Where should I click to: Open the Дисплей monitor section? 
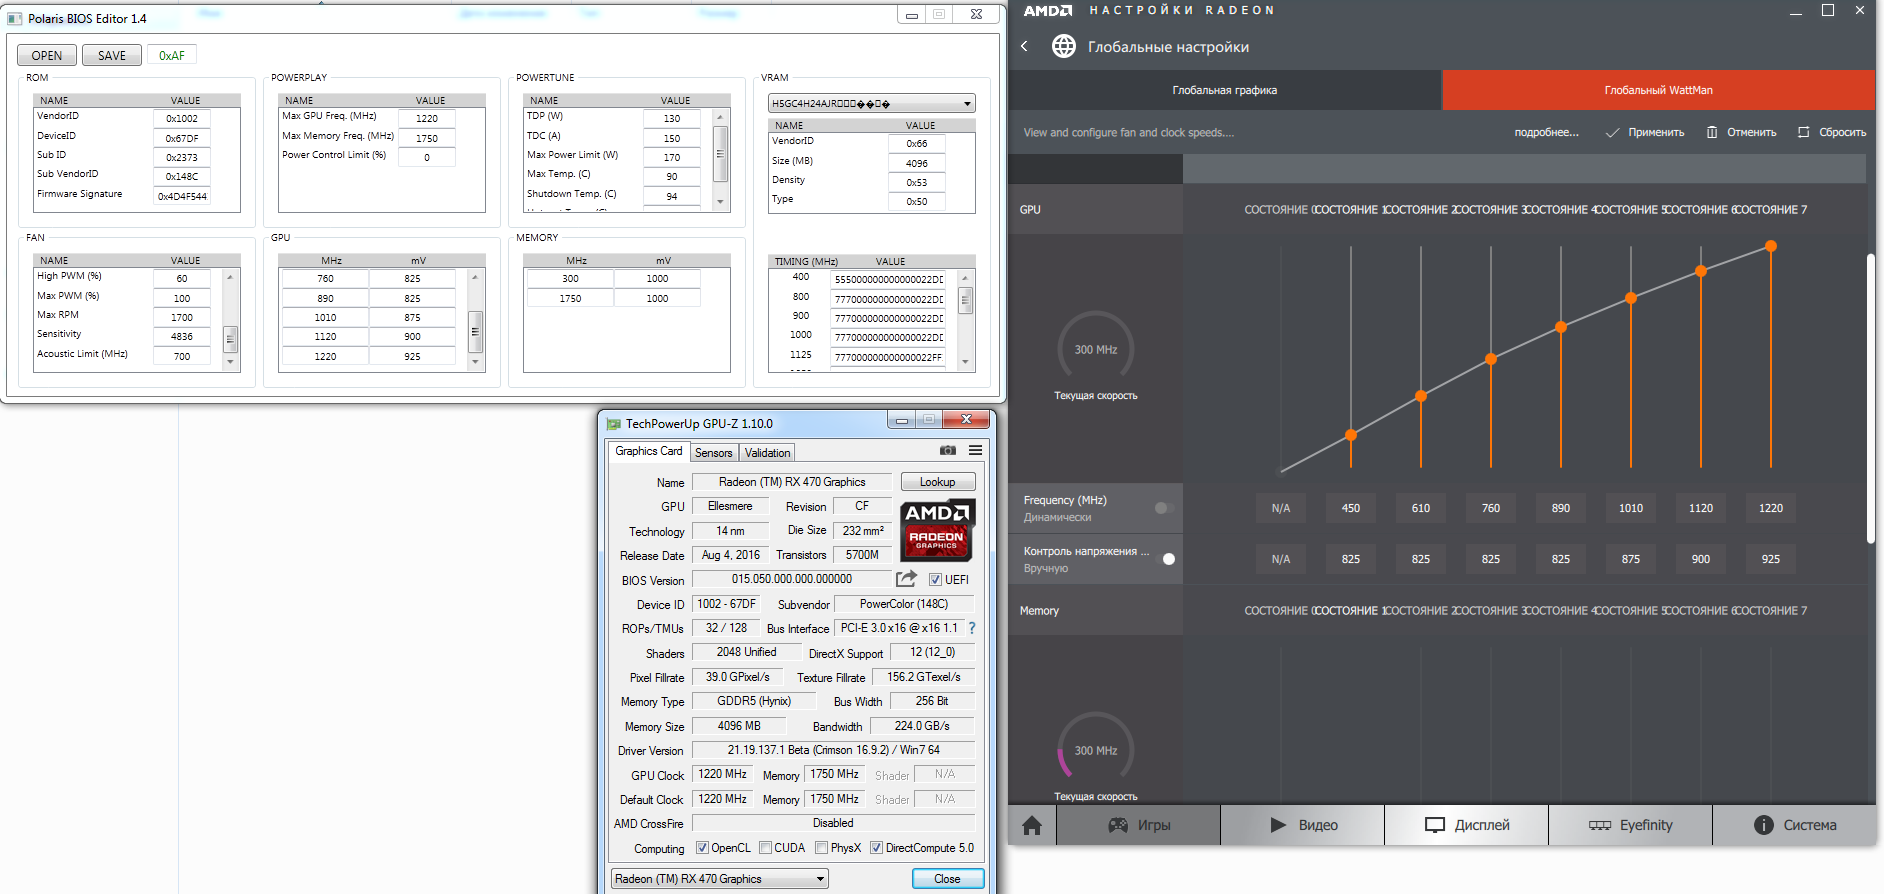pyautogui.click(x=1467, y=825)
